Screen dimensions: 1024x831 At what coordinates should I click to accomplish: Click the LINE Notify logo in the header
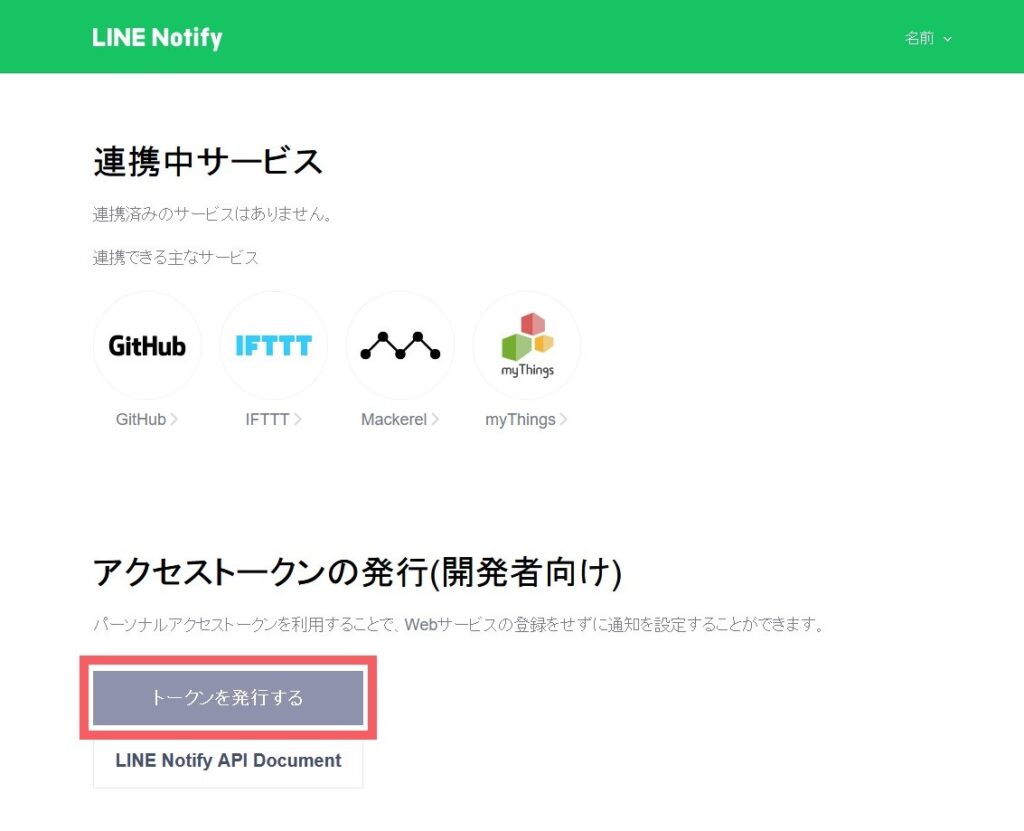pos(157,38)
